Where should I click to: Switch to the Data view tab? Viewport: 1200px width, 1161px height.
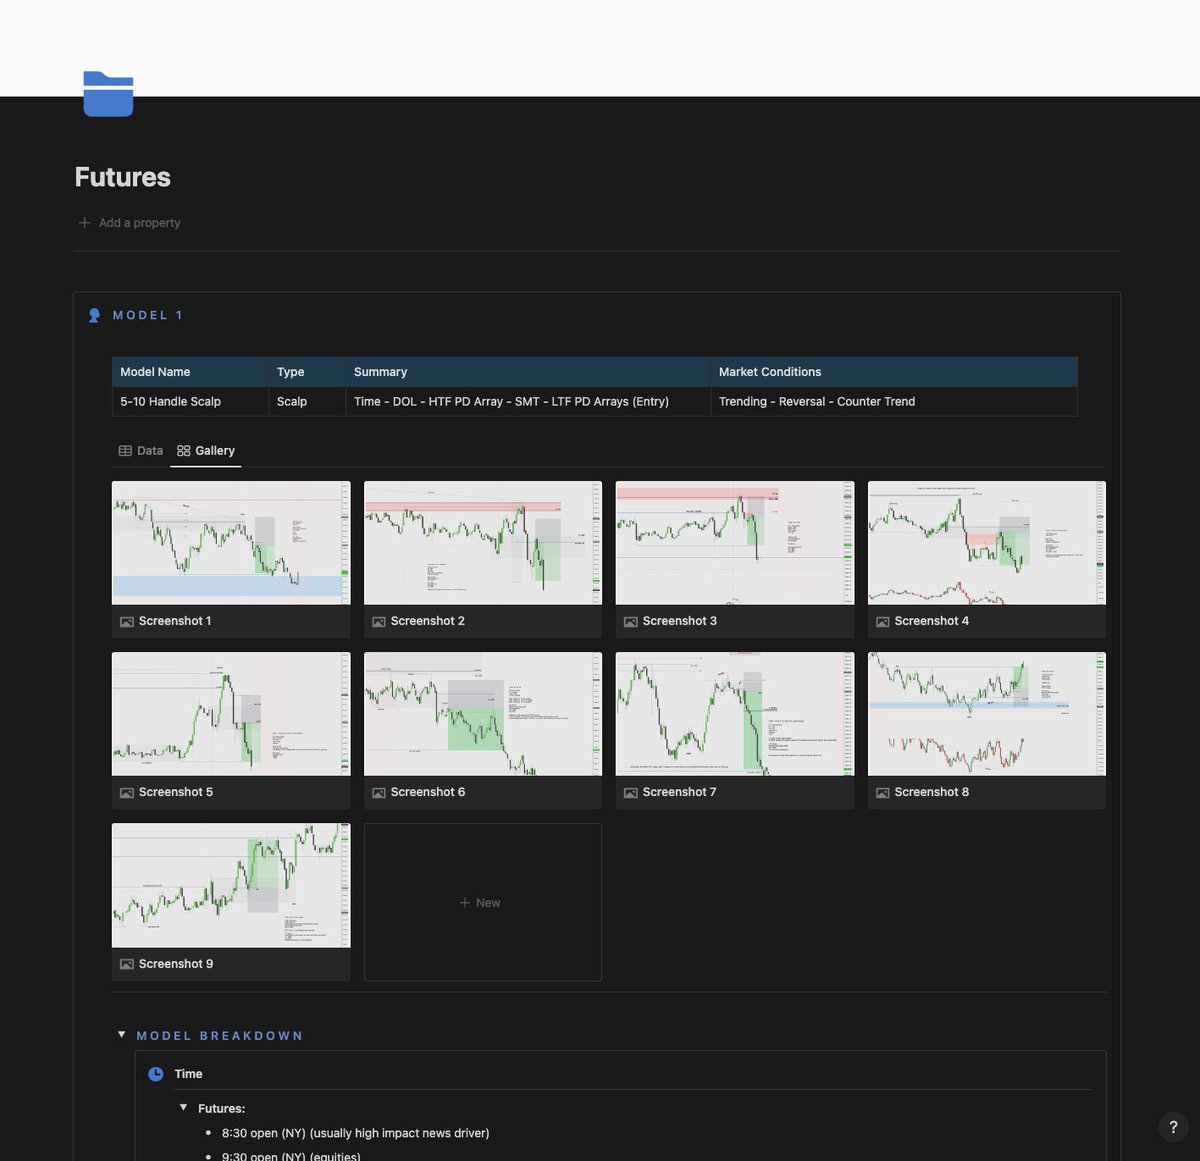(x=141, y=451)
